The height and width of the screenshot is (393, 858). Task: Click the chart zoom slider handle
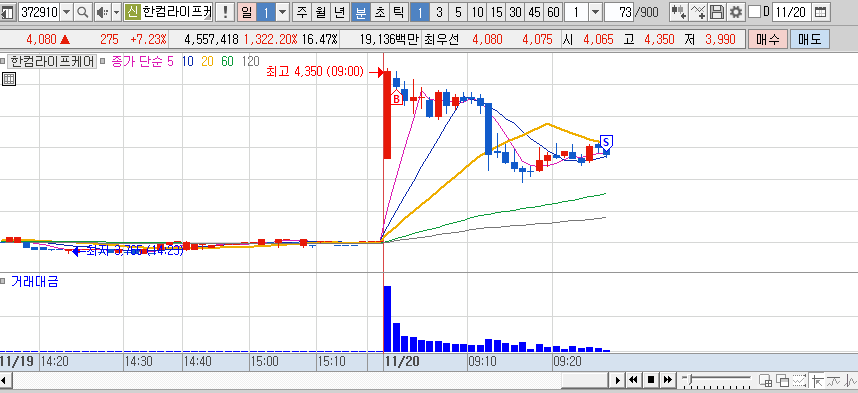690,379
